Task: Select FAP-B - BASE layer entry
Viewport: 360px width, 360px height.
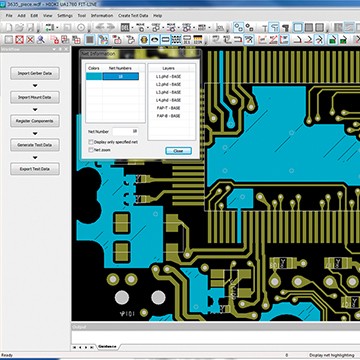Action: (168, 116)
